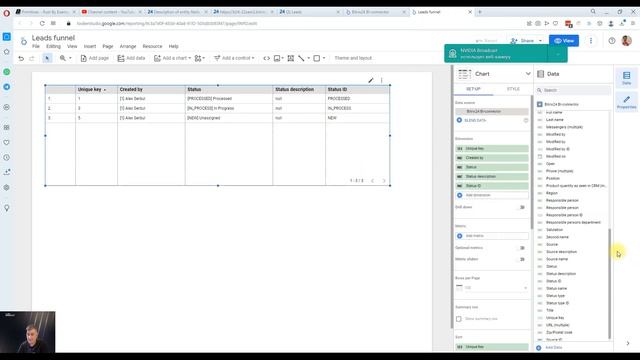Click the Search field in Data panel
The width and height of the screenshot is (640, 360).
point(573,90)
